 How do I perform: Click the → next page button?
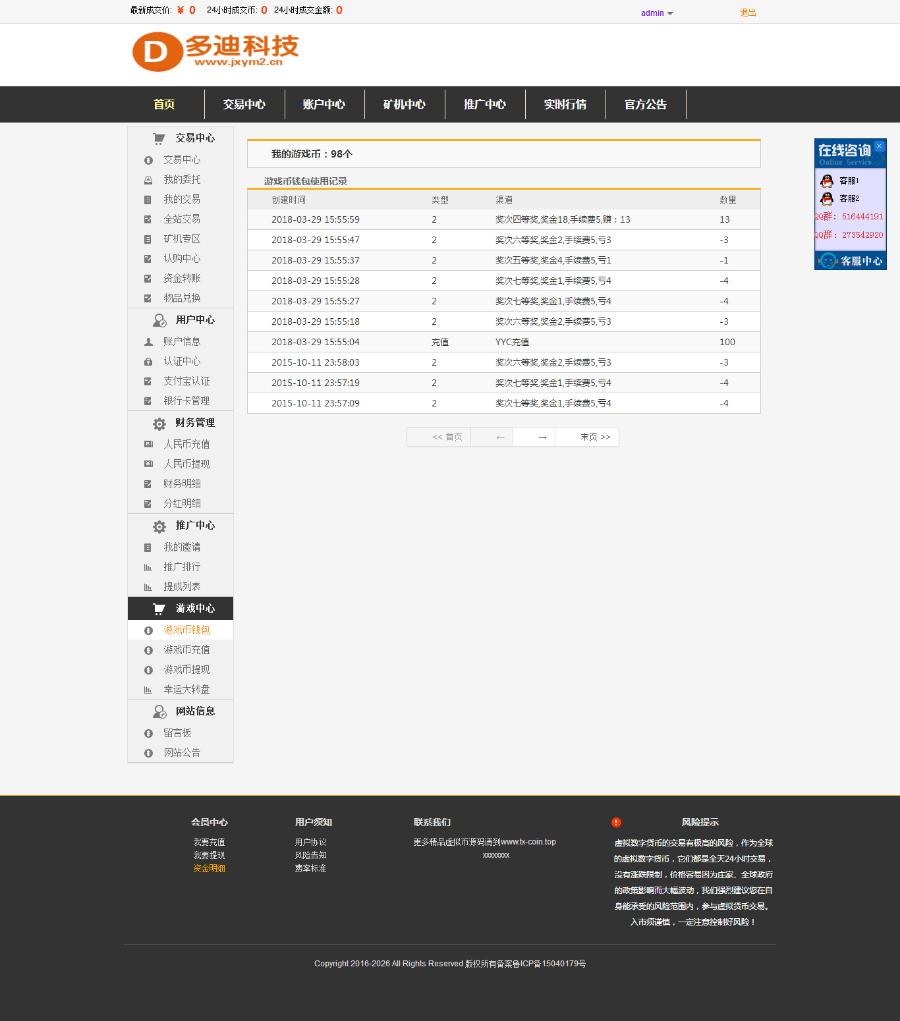[x=535, y=437]
